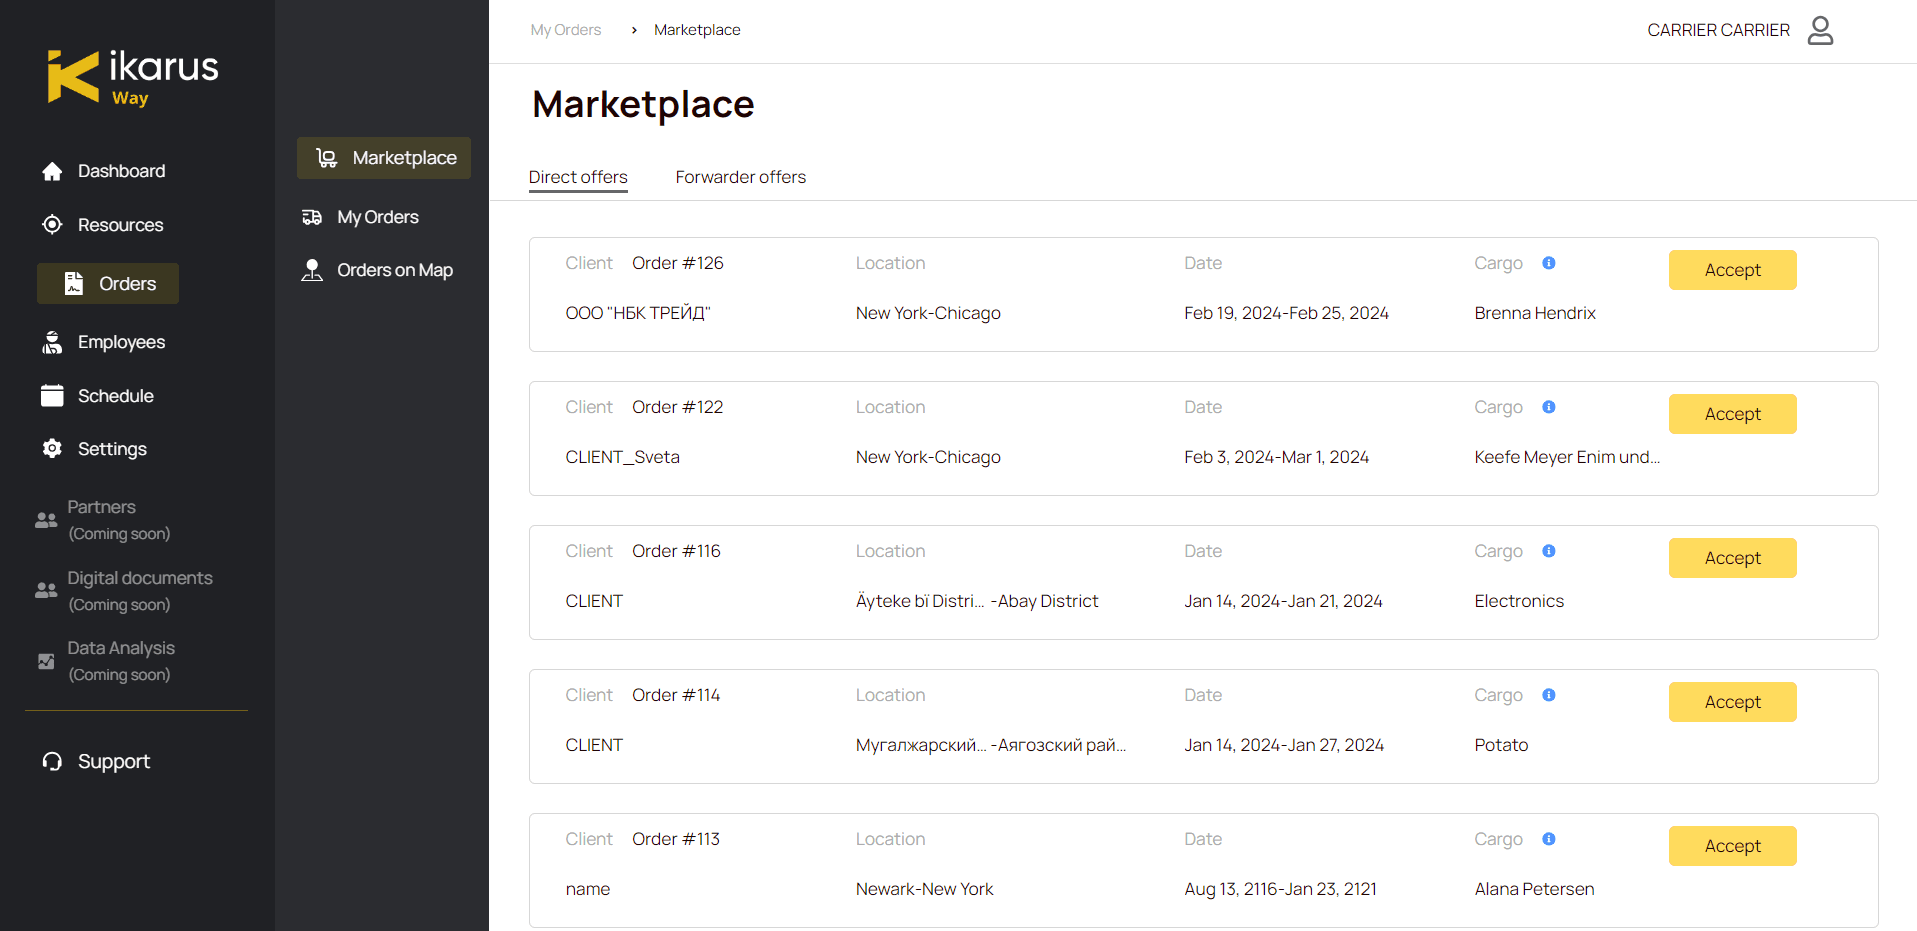Viewport: 1917px width, 931px height.
Task: Click the Resources target icon
Action: [x=52, y=225]
